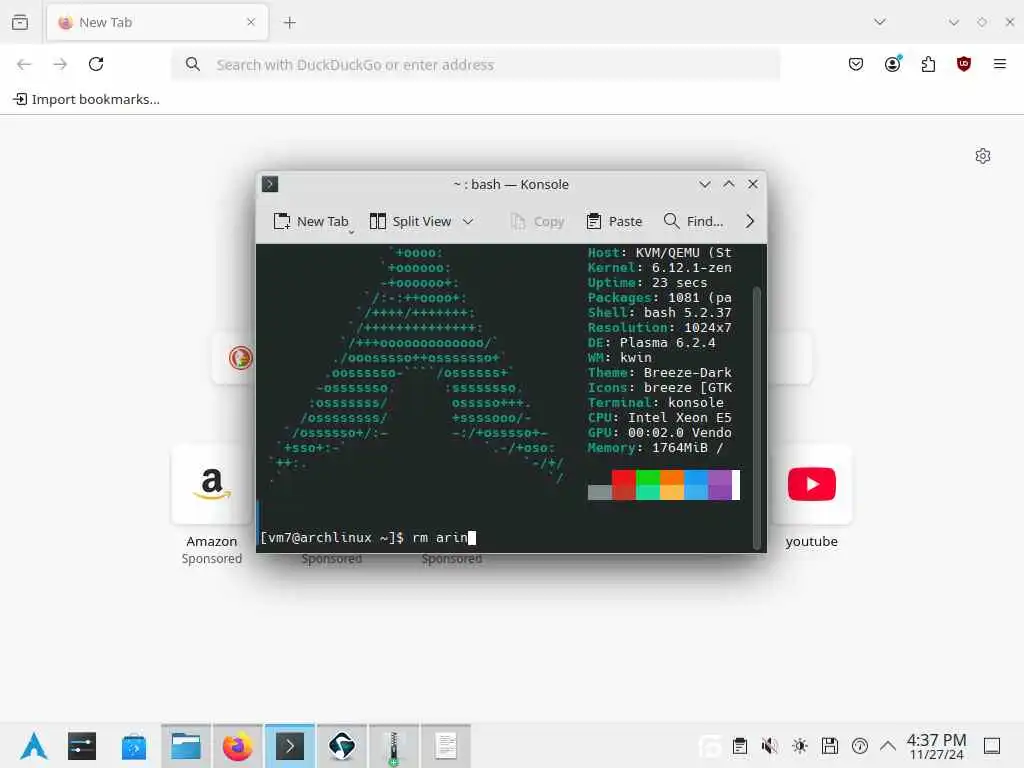
Task: Open System Settings from the taskbar
Action: [x=82, y=746]
